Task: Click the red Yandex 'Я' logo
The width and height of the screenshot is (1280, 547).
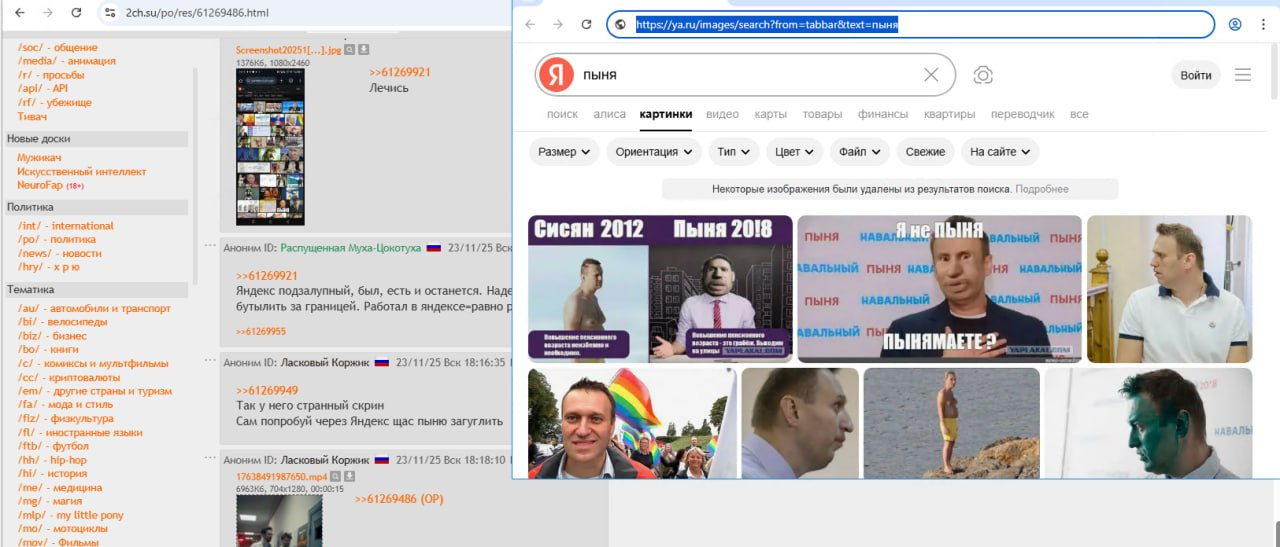Action: coord(555,75)
